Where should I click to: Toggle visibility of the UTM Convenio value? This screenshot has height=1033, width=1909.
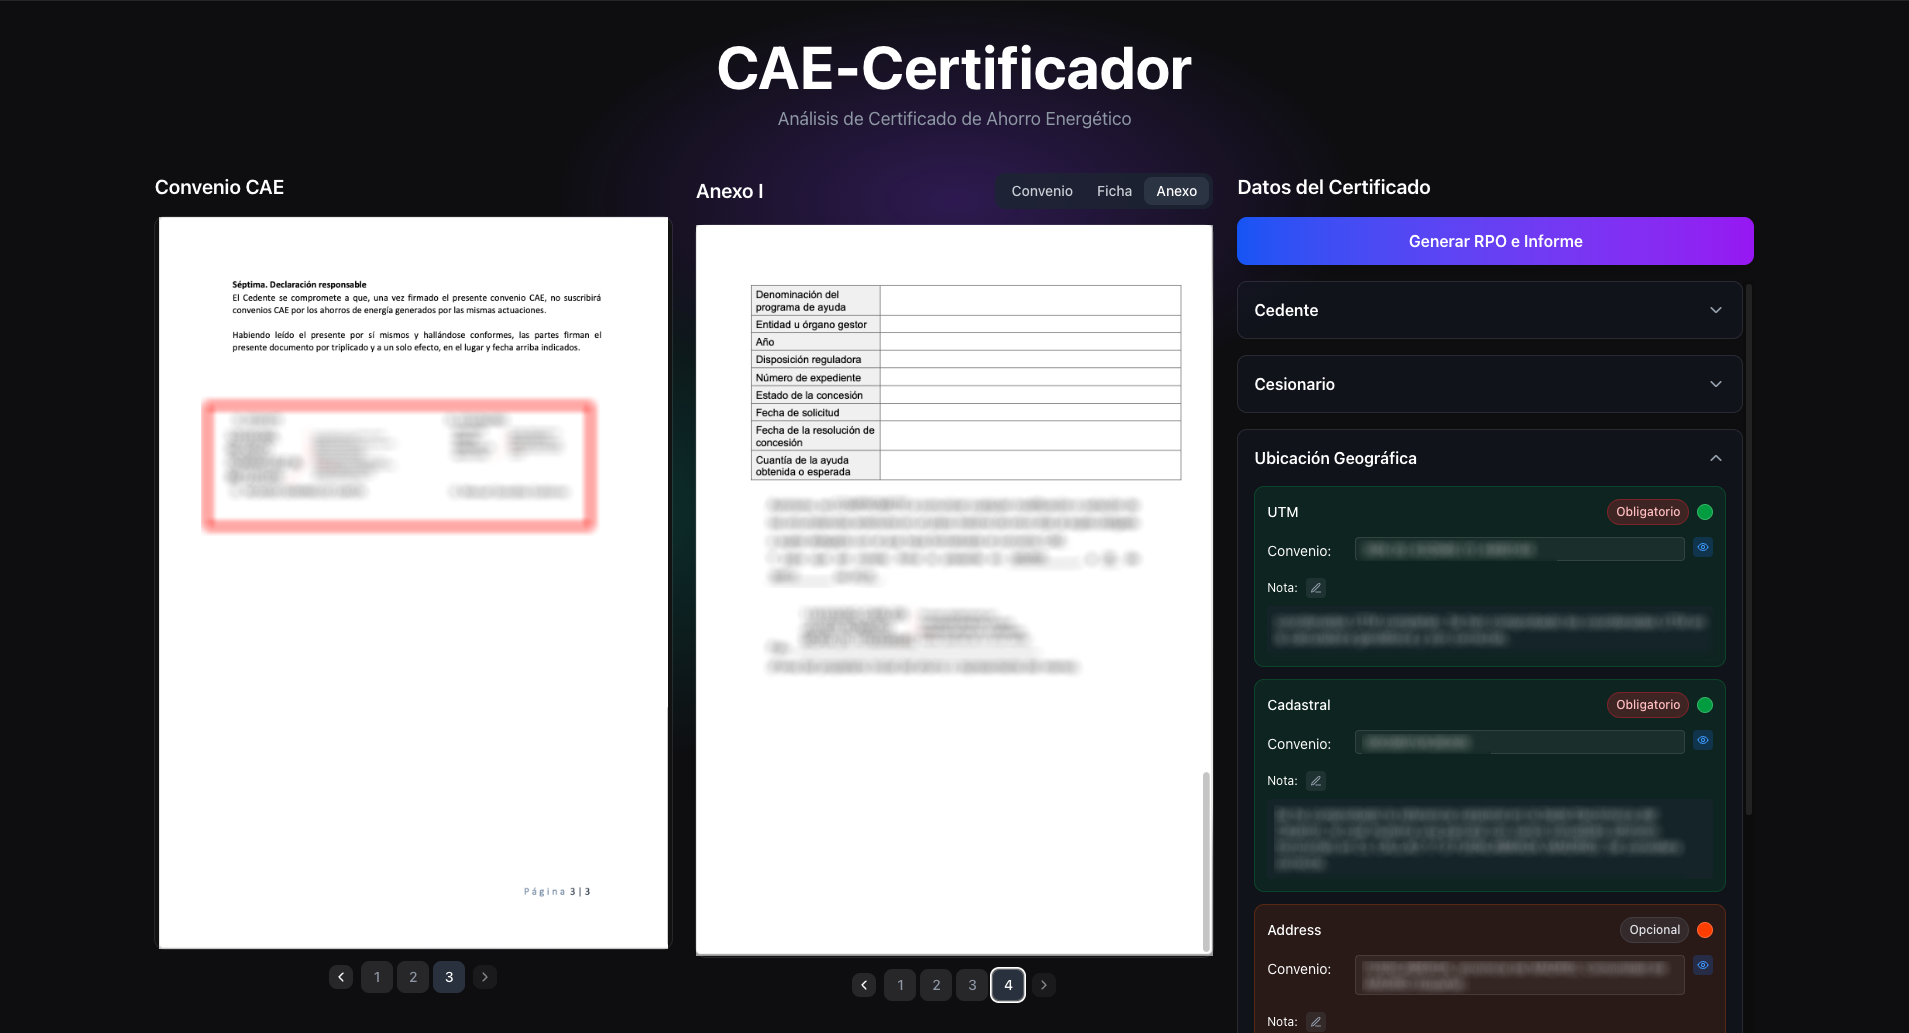[1703, 547]
